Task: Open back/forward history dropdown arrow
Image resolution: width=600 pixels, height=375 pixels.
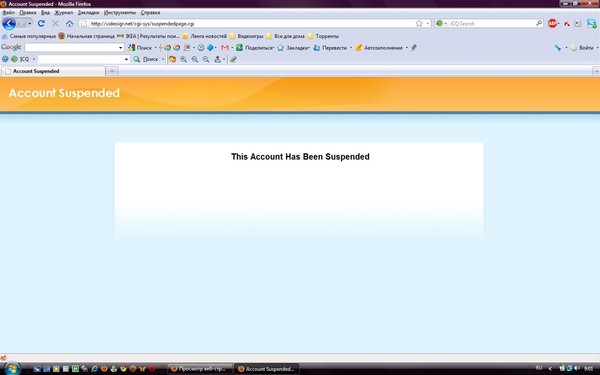Action: (30, 24)
